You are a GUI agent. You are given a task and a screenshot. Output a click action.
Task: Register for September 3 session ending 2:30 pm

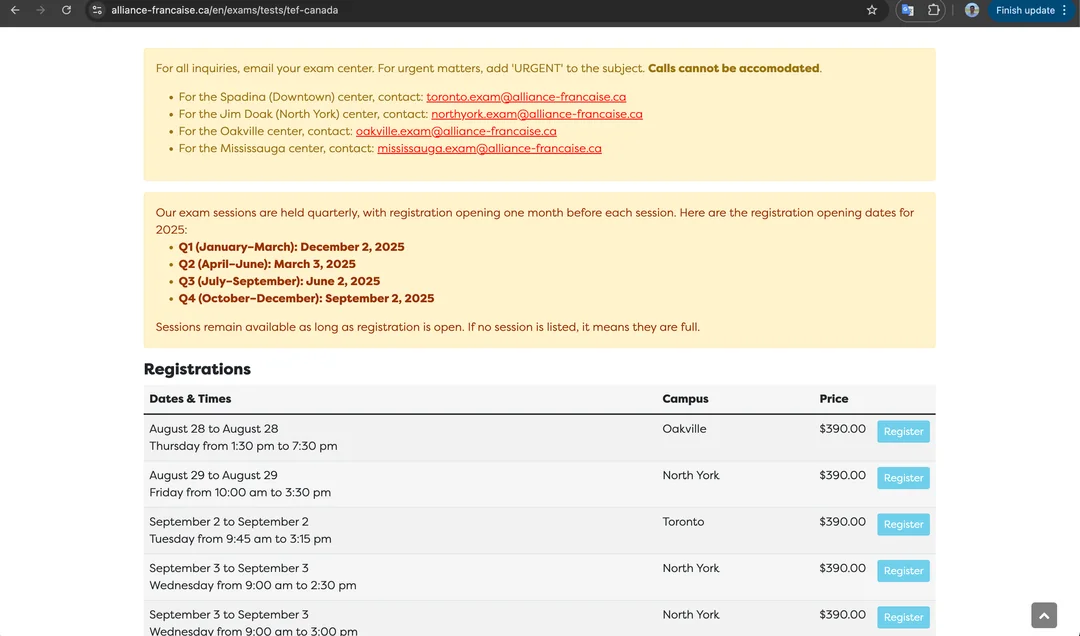[903, 571]
